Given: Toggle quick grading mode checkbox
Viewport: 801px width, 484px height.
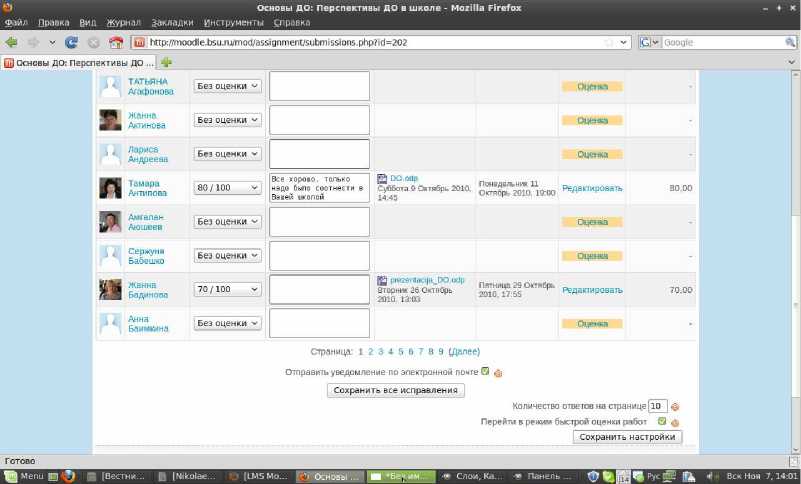Looking at the screenshot, I should pos(662,421).
